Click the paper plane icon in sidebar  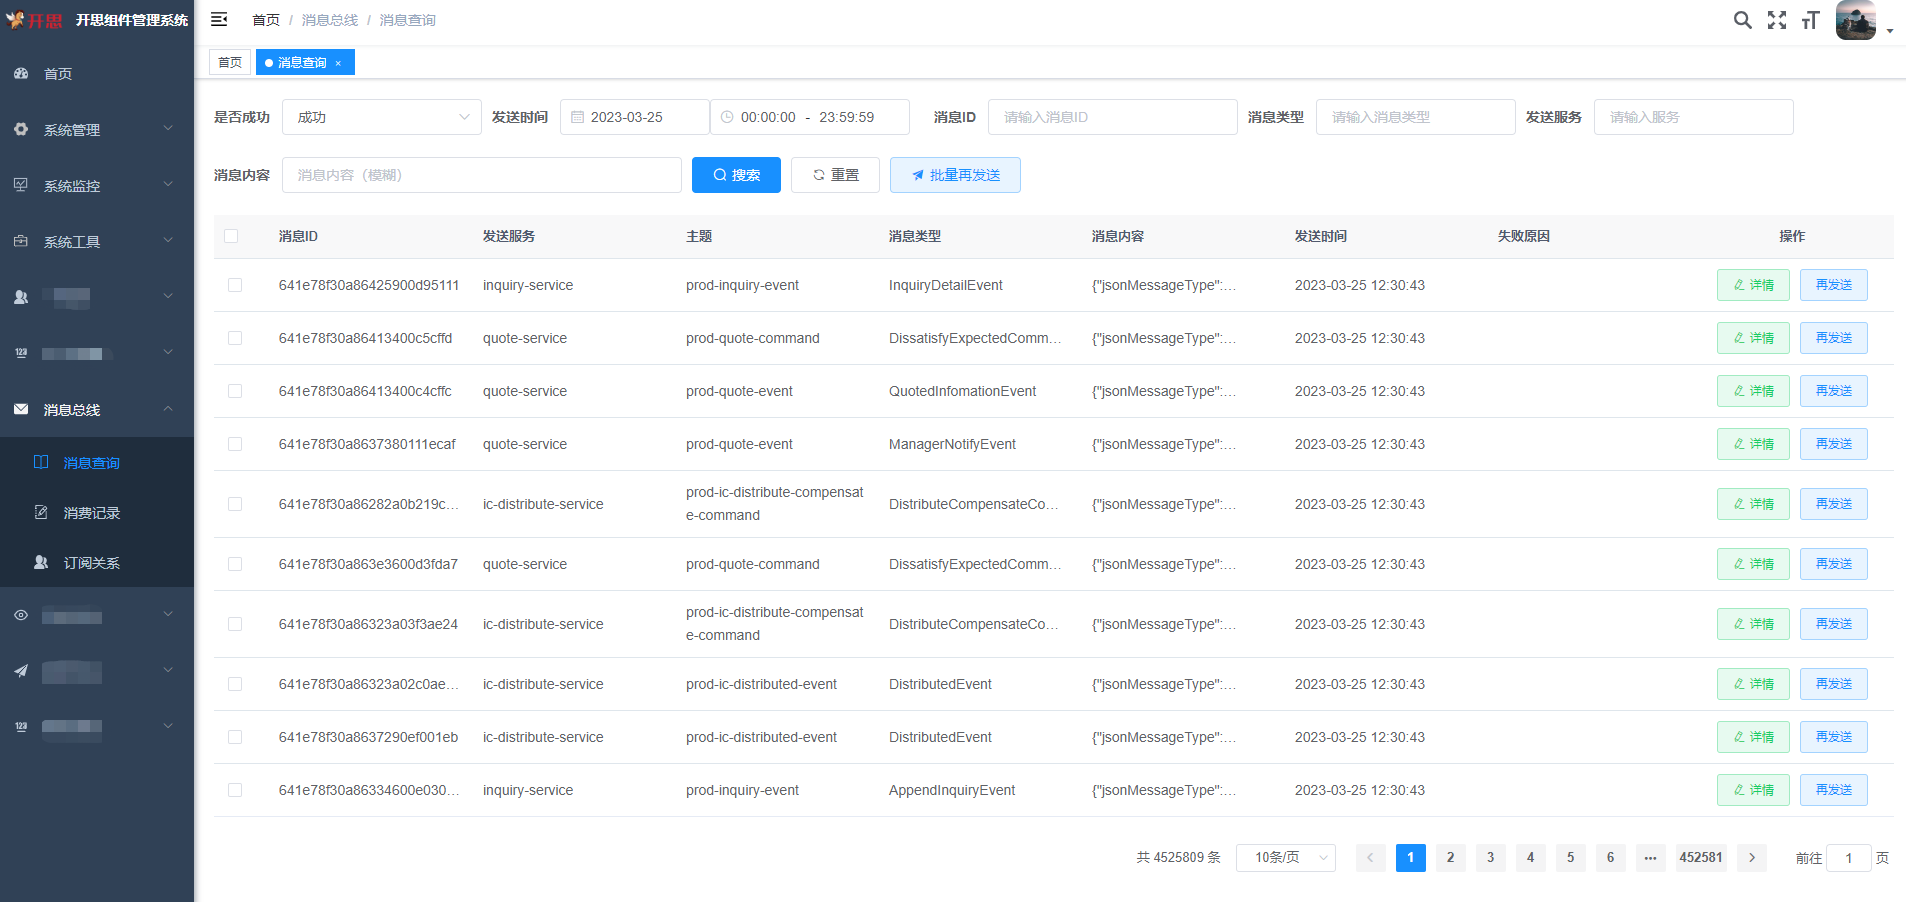[x=21, y=671]
